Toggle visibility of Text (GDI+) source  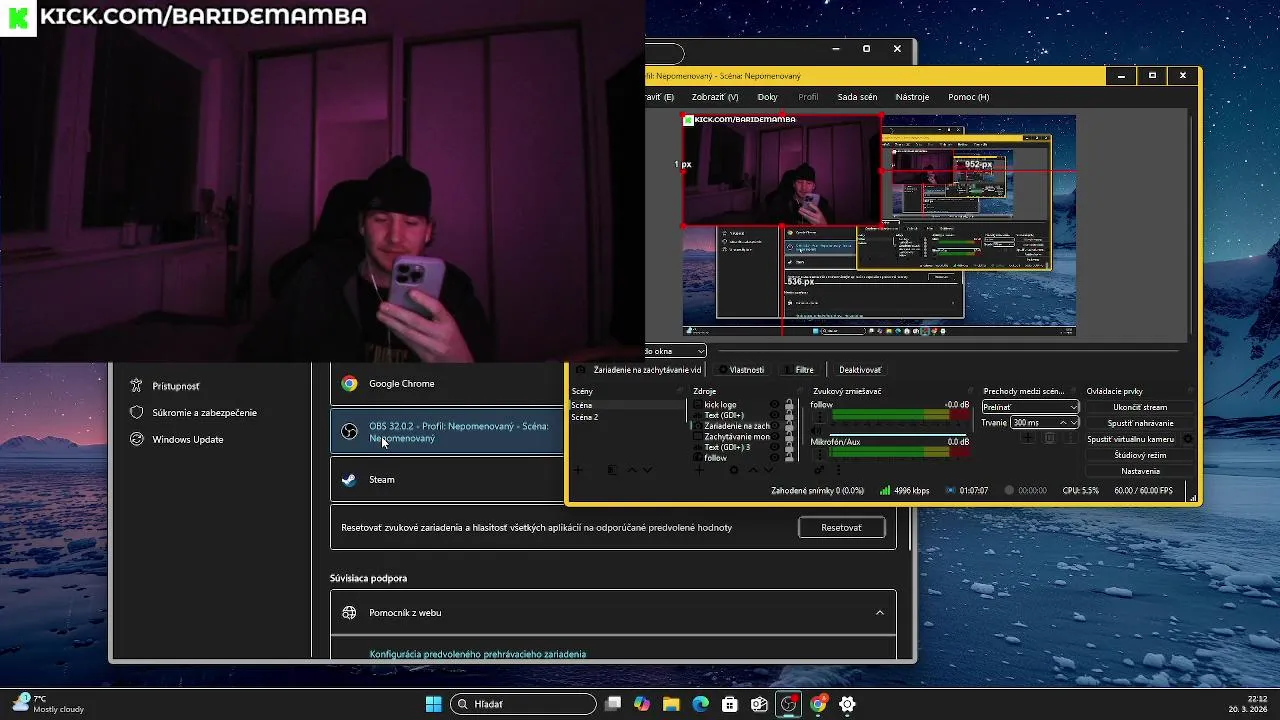[x=774, y=415]
